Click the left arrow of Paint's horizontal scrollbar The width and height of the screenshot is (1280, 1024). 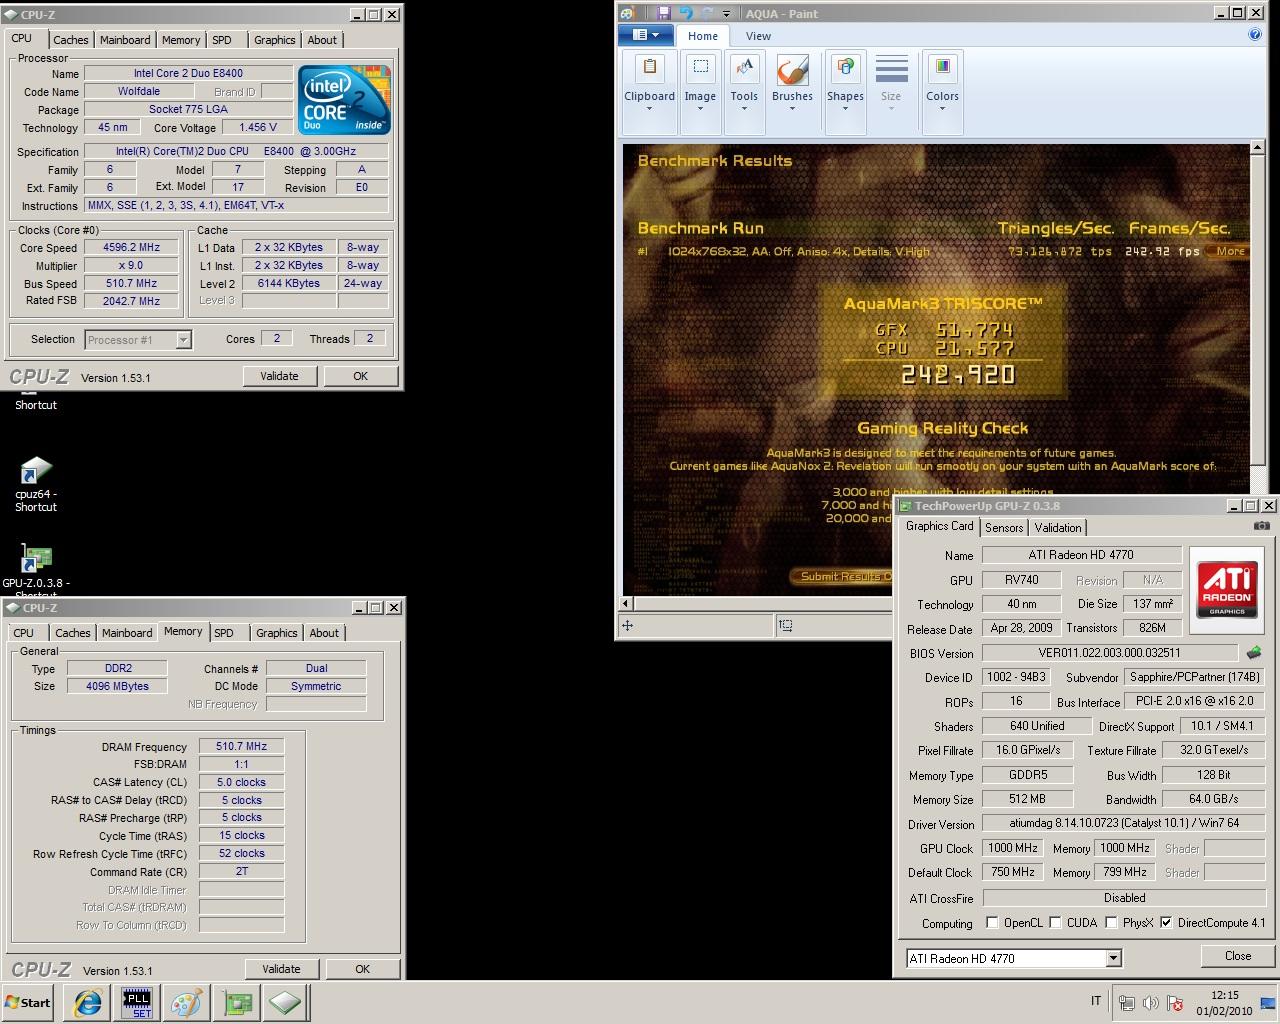pyautogui.click(x=627, y=603)
